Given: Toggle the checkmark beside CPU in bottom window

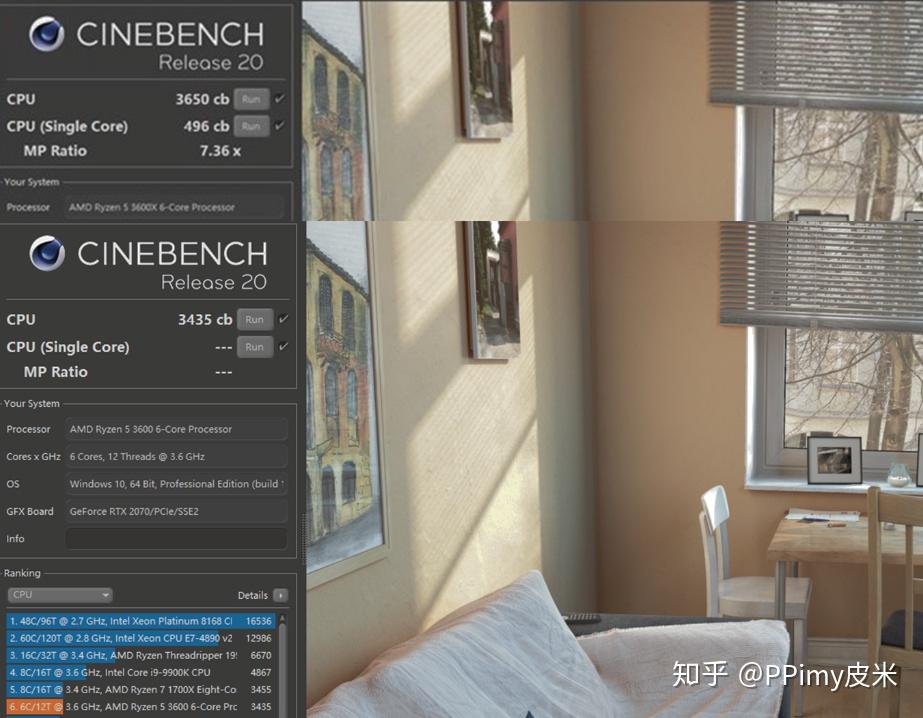Looking at the screenshot, I should coord(283,319).
